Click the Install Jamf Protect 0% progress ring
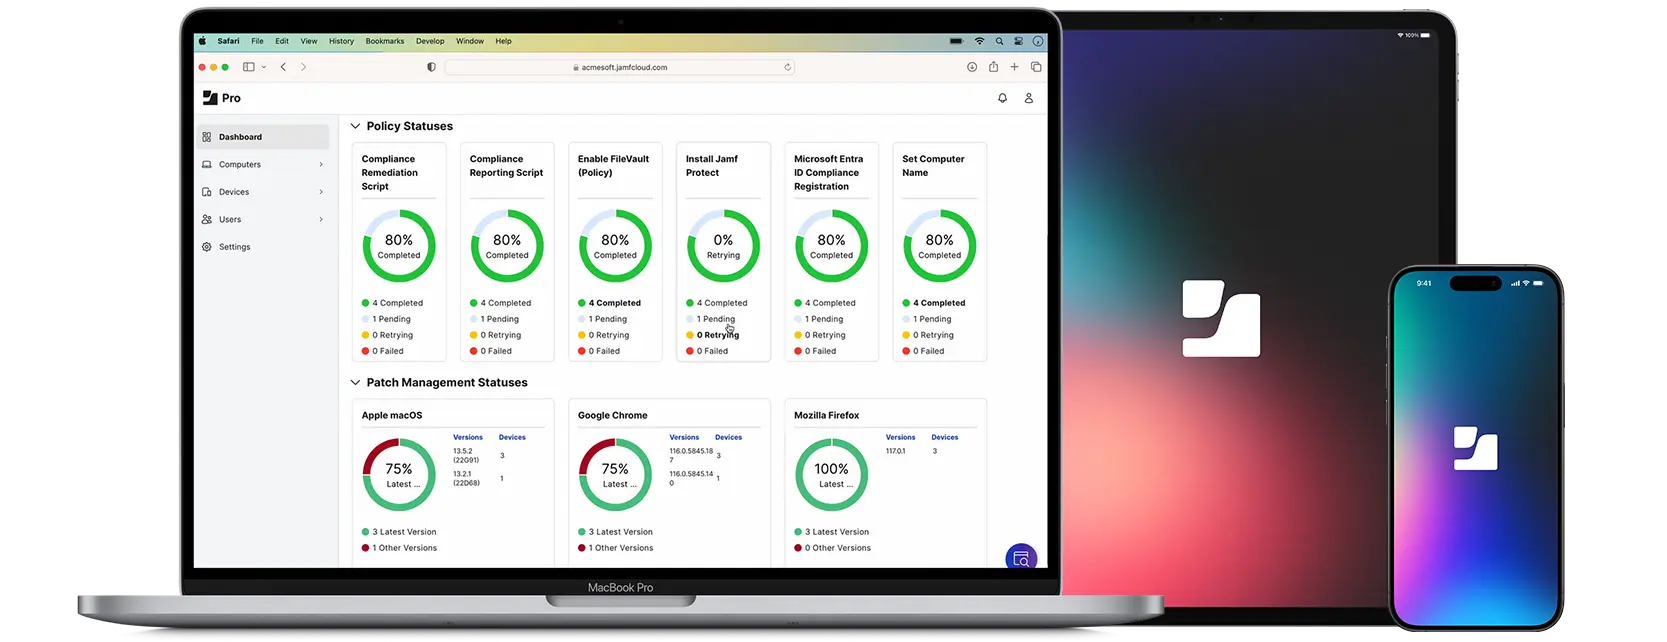The width and height of the screenshot is (1667, 642). 723,246
